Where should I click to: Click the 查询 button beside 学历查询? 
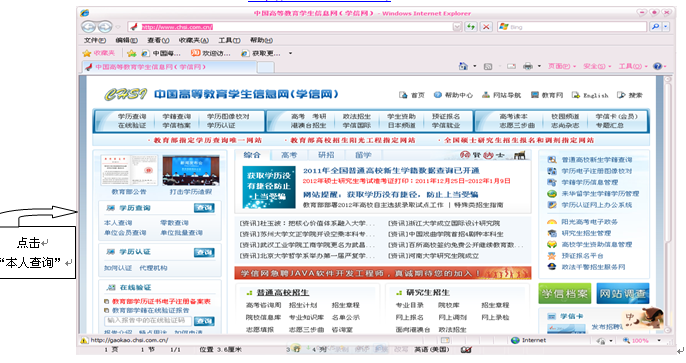pyautogui.click(x=204, y=208)
